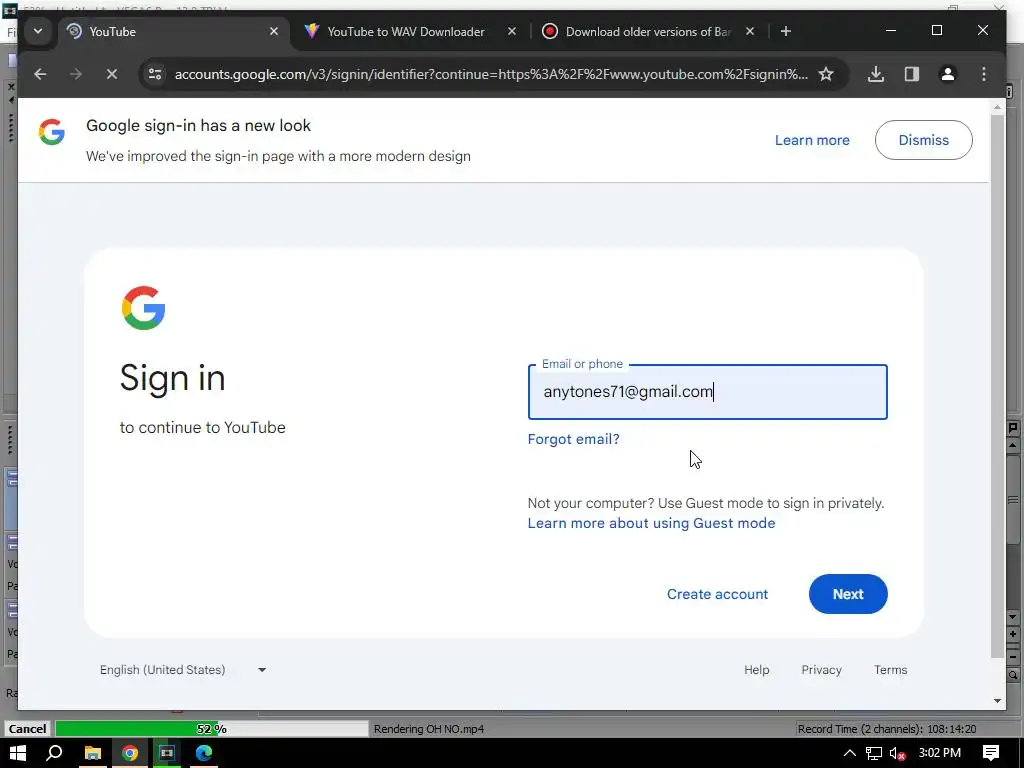Dismiss the new look banner
Screen dimensions: 1024x768
pos(923,140)
